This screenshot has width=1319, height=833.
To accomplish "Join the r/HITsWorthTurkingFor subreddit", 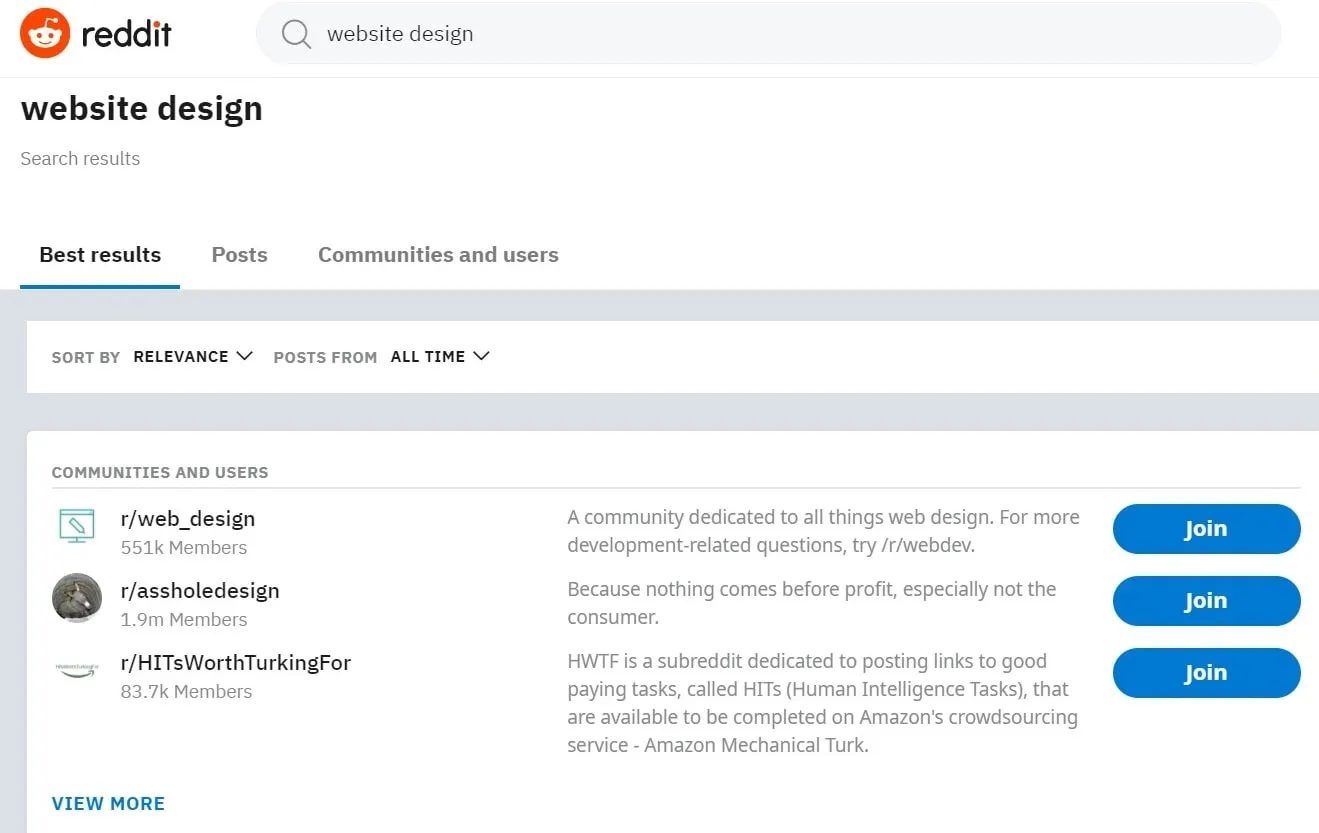I will 1206,673.
